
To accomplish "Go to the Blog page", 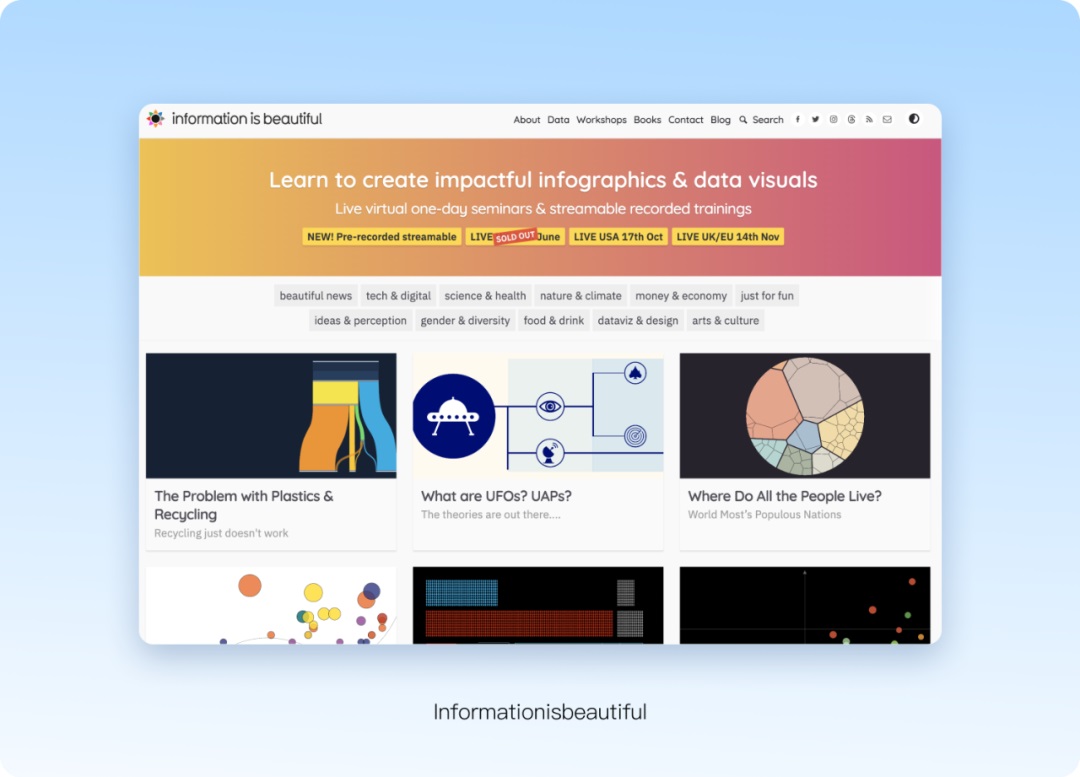I will click(x=720, y=120).
